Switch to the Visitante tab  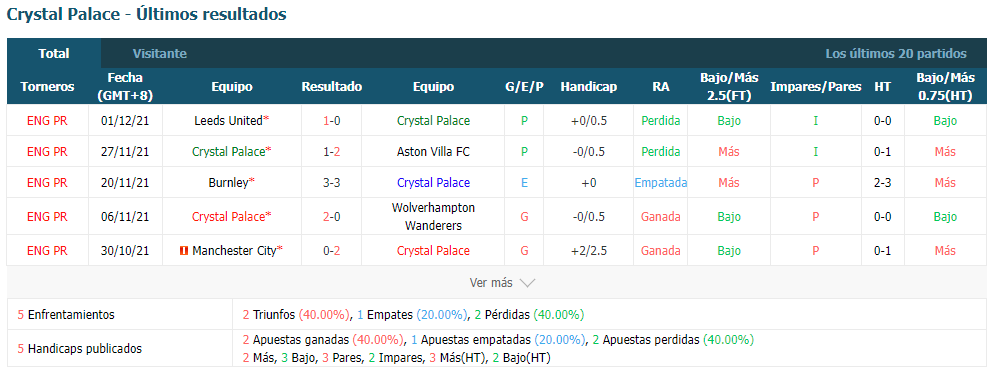click(x=160, y=54)
